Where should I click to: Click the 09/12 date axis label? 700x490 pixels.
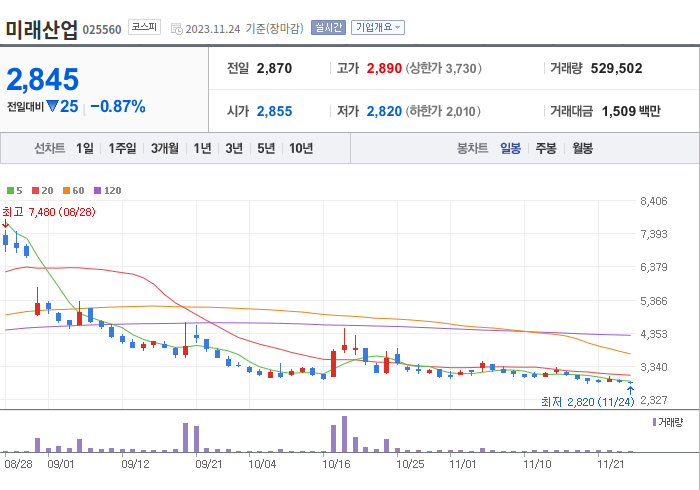coord(135,464)
